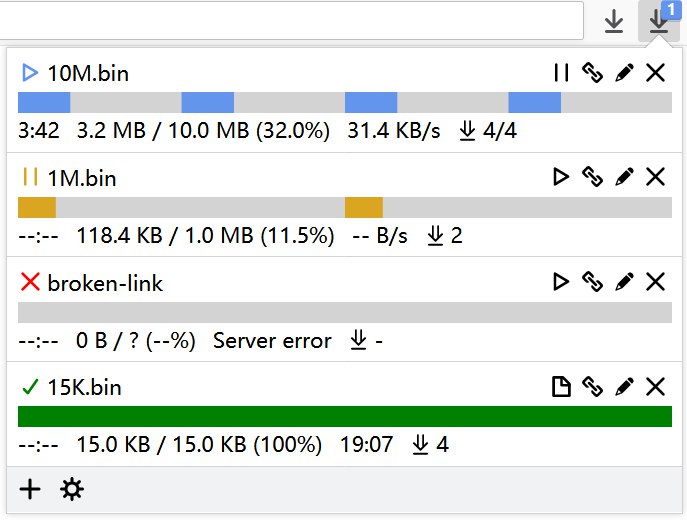Edit the 15K.bin download entry
The image size is (687, 526).
(624, 387)
